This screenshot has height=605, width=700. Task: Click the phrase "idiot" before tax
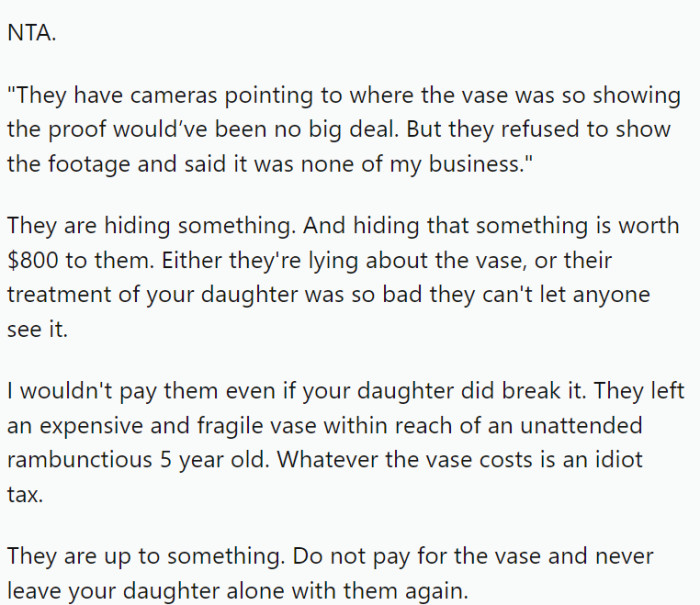[x=619, y=459]
